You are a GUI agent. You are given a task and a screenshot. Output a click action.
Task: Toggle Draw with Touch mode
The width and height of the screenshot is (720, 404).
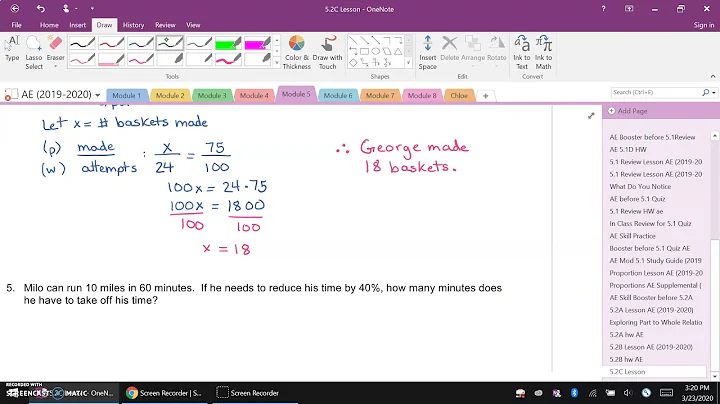327,52
